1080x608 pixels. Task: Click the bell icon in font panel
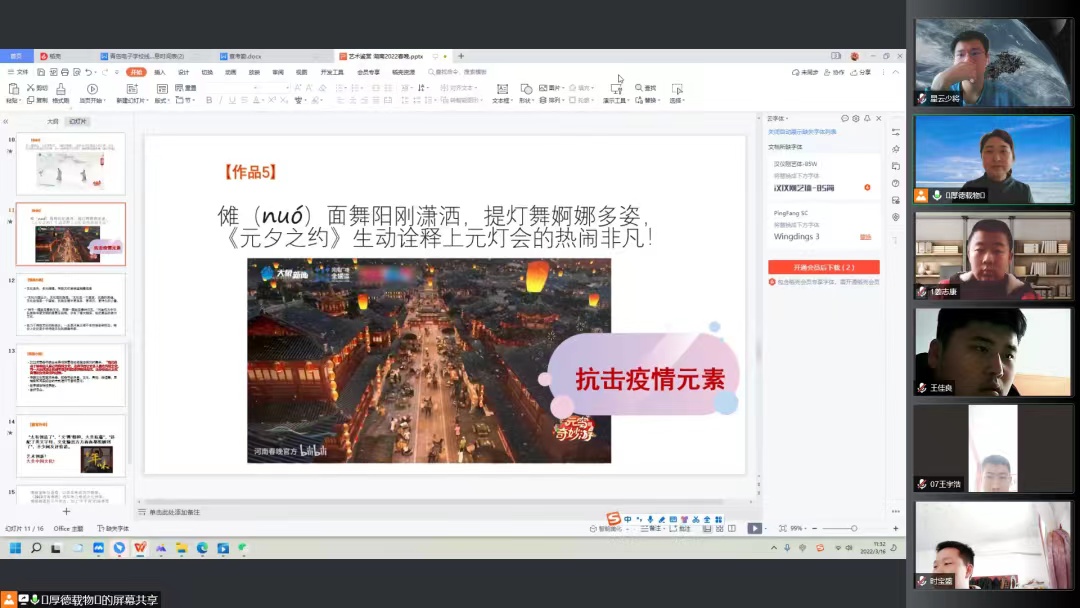pyautogui.click(x=867, y=118)
